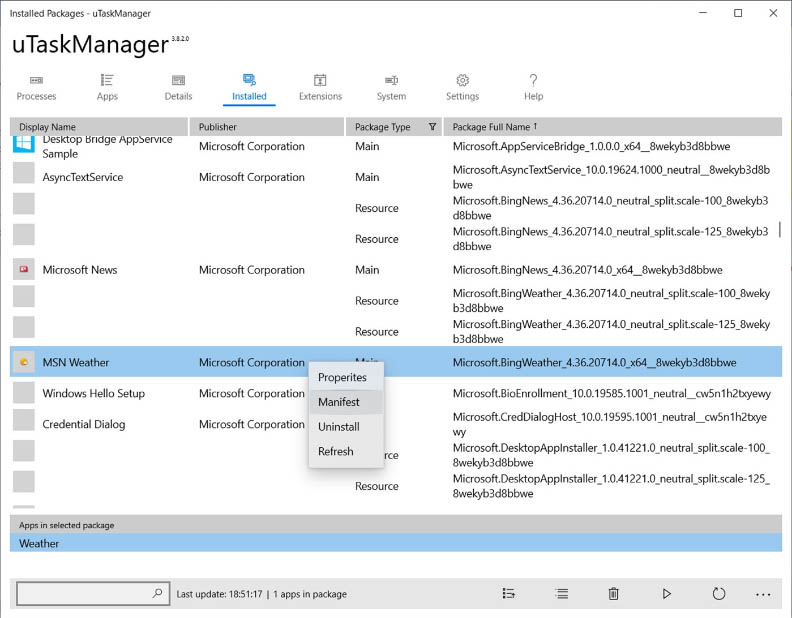The width and height of the screenshot is (792, 618).
Task: Click Microsoft.BingNews scale-125 package name
Action: click(x=610, y=239)
